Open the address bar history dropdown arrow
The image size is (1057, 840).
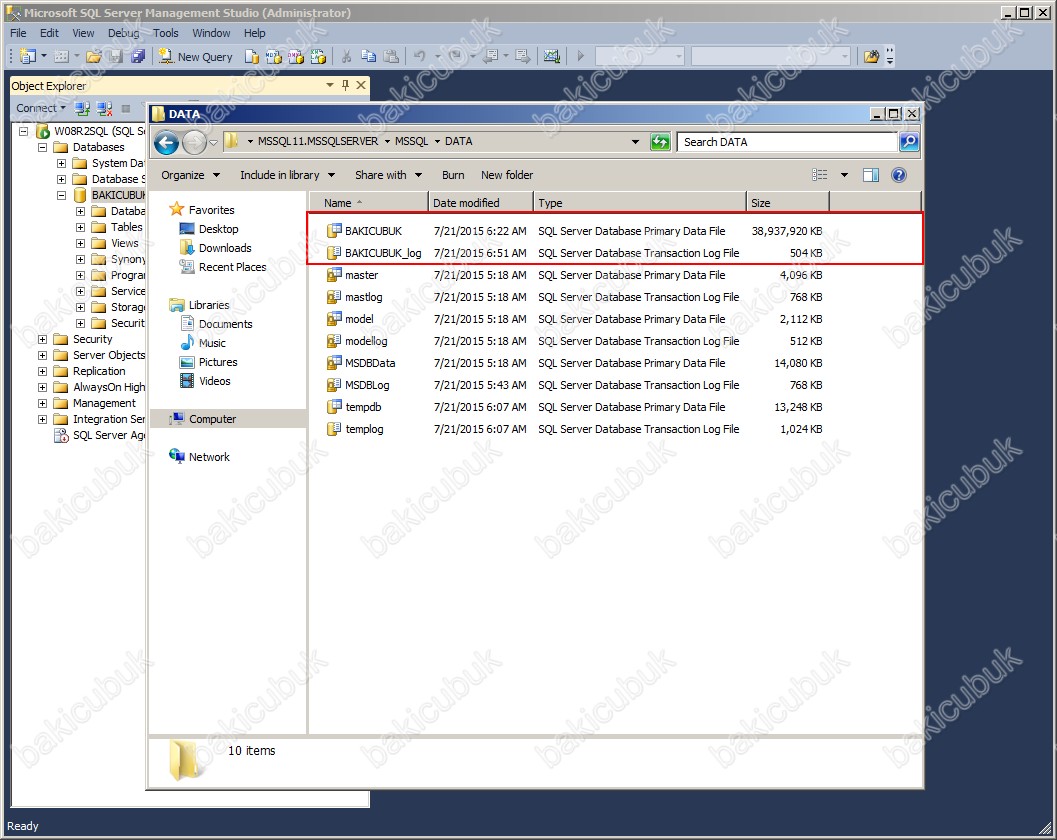[x=635, y=142]
